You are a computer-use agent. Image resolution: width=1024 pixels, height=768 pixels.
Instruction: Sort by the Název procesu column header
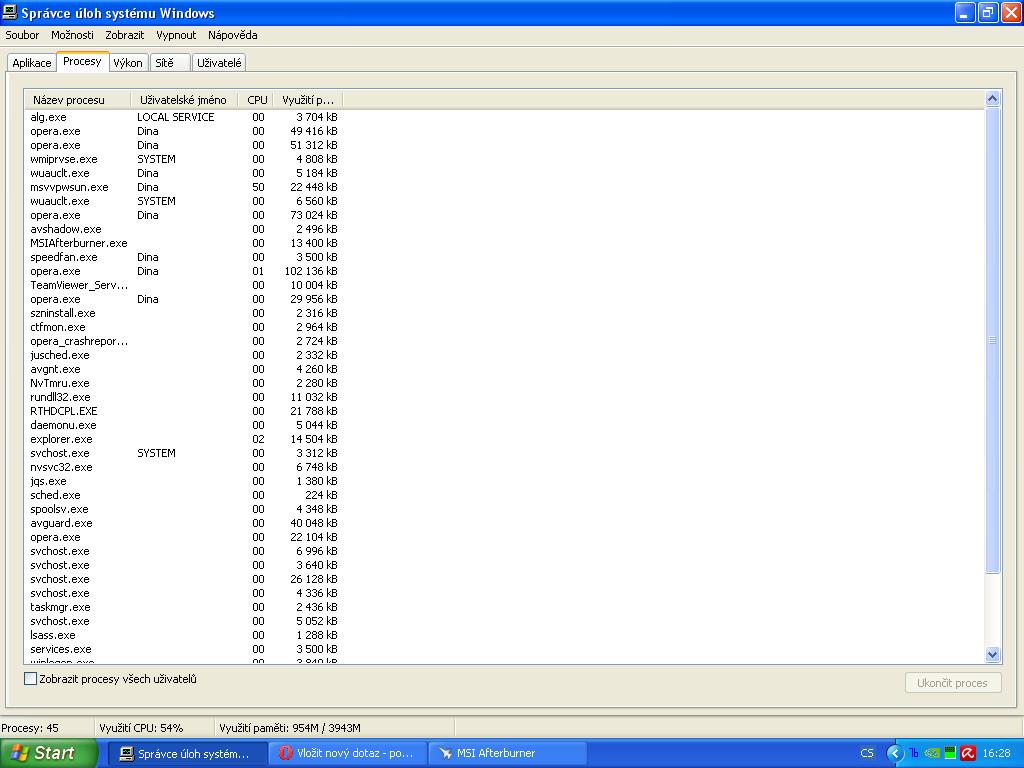[78, 100]
